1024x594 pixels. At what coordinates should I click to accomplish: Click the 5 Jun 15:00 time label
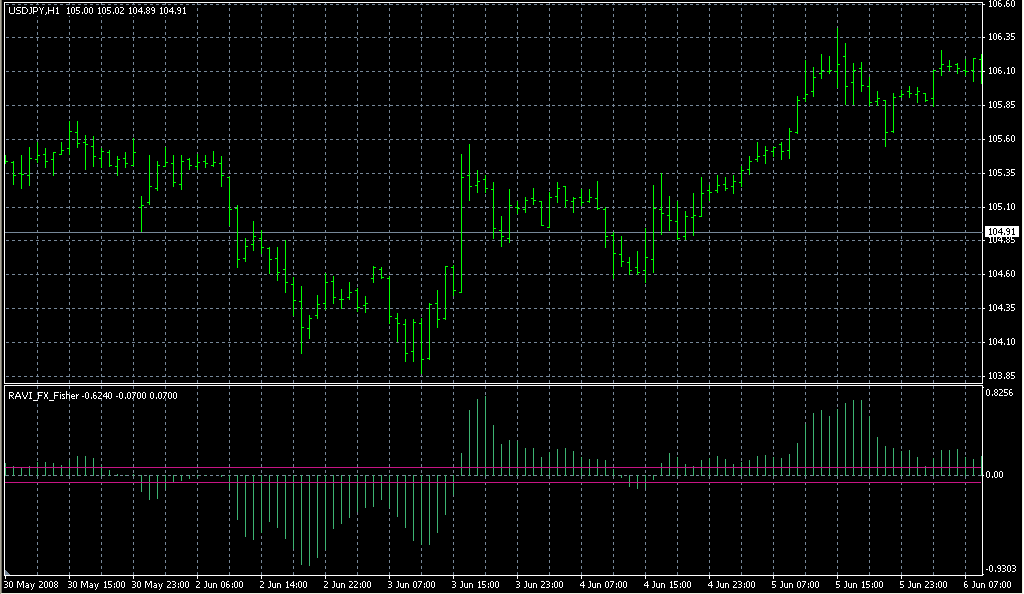pos(859,584)
